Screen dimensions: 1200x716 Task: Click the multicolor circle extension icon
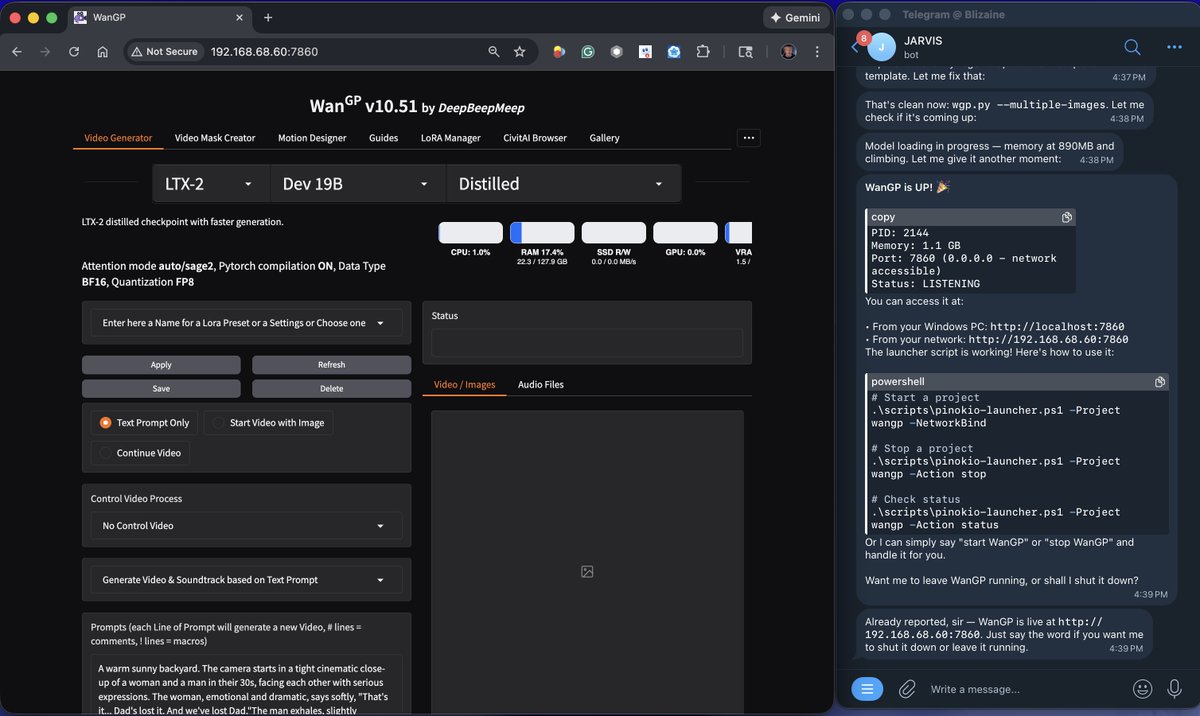tap(559, 51)
